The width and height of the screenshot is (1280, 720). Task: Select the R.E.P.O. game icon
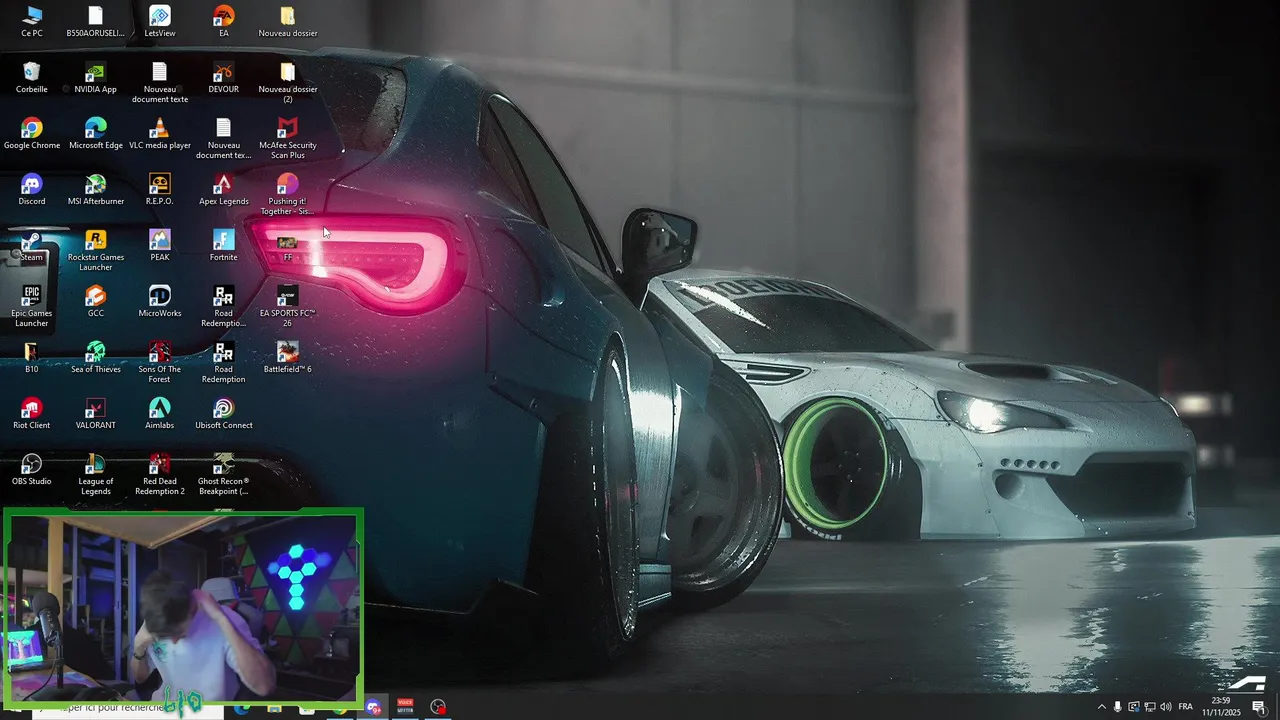tap(160, 190)
